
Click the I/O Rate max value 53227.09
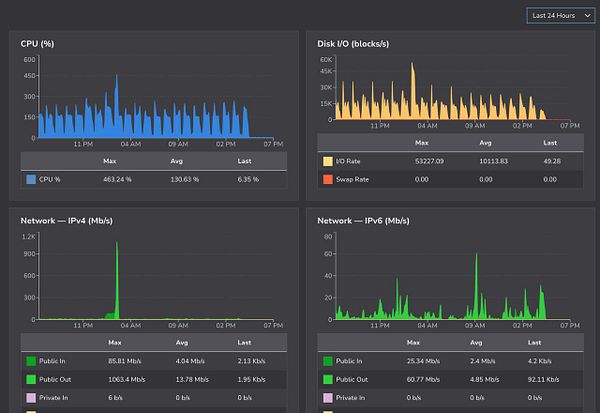[429, 161]
